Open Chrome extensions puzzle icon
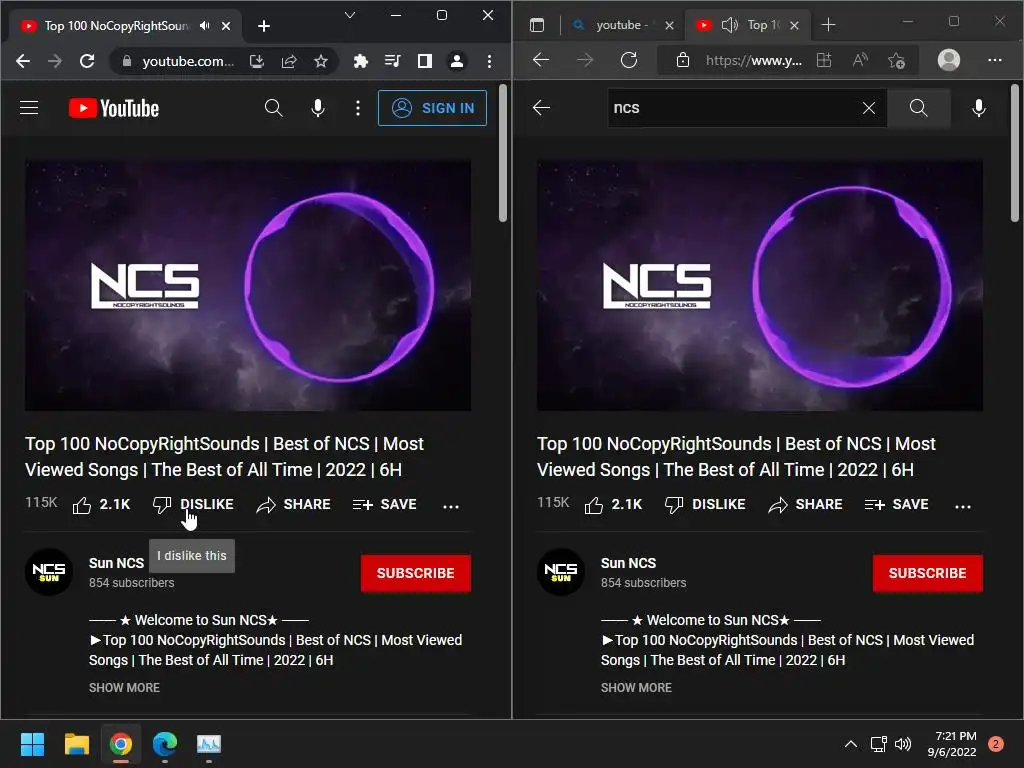Screen dimensions: 1024x768 click(x=360, y=61)
